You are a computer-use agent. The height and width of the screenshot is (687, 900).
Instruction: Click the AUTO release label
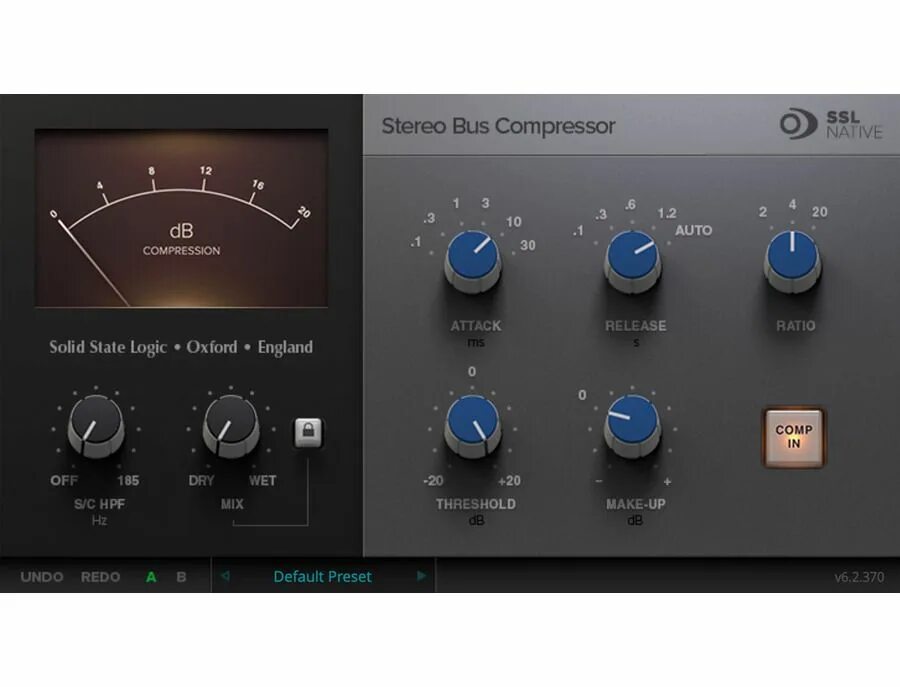(x=693, y=231)
